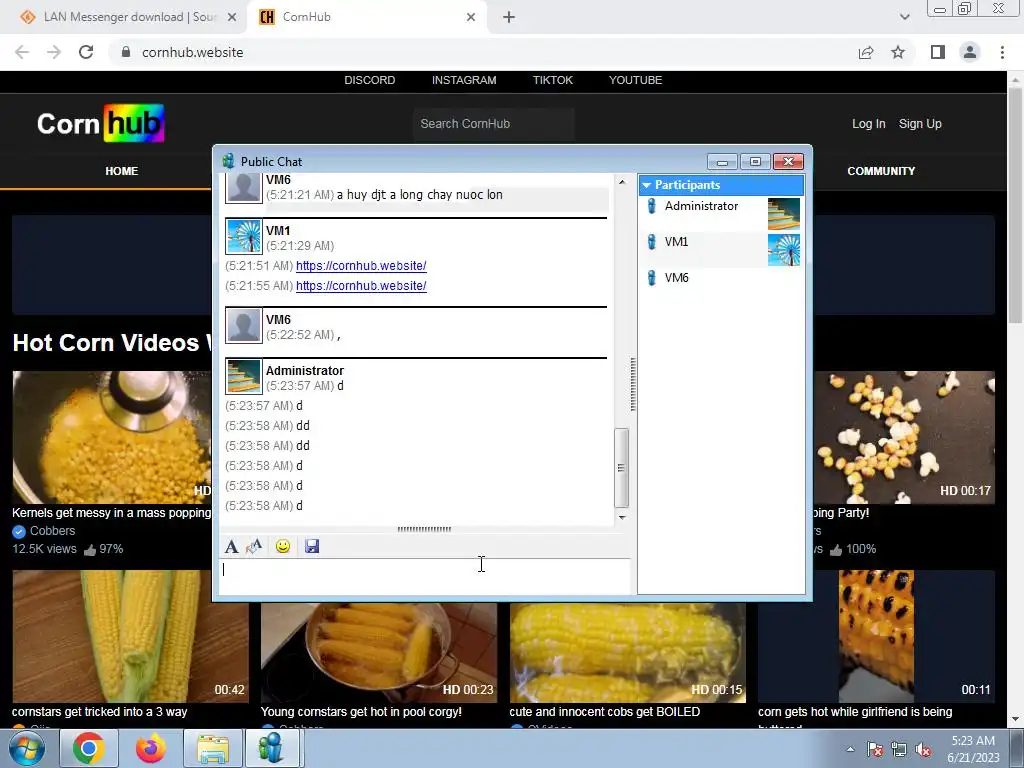Bookmark this page with the star icon
The height and width of the screenshot is (768, 1024).
(x=898, y=52)
